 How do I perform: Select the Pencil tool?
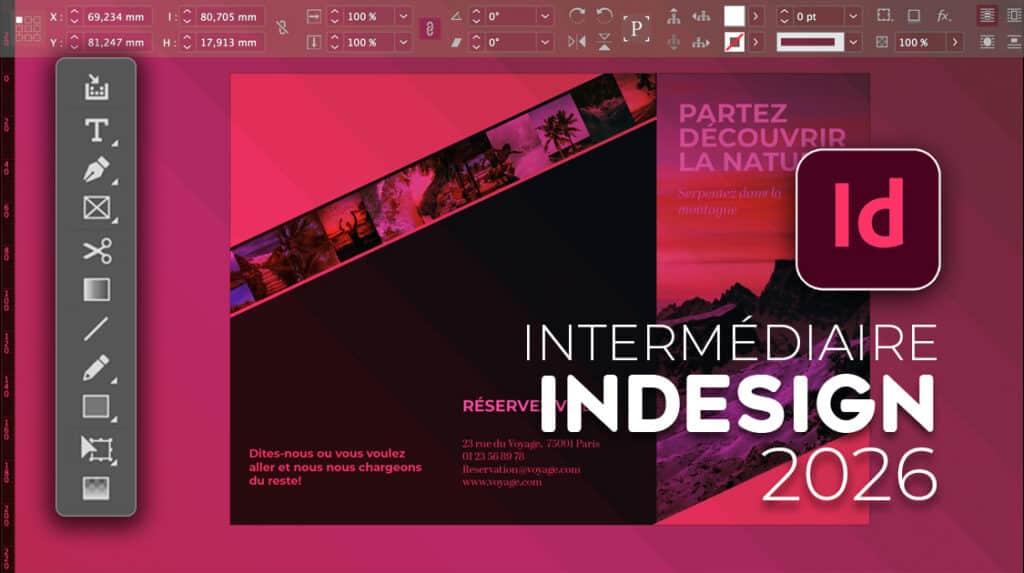pos(97,368)
